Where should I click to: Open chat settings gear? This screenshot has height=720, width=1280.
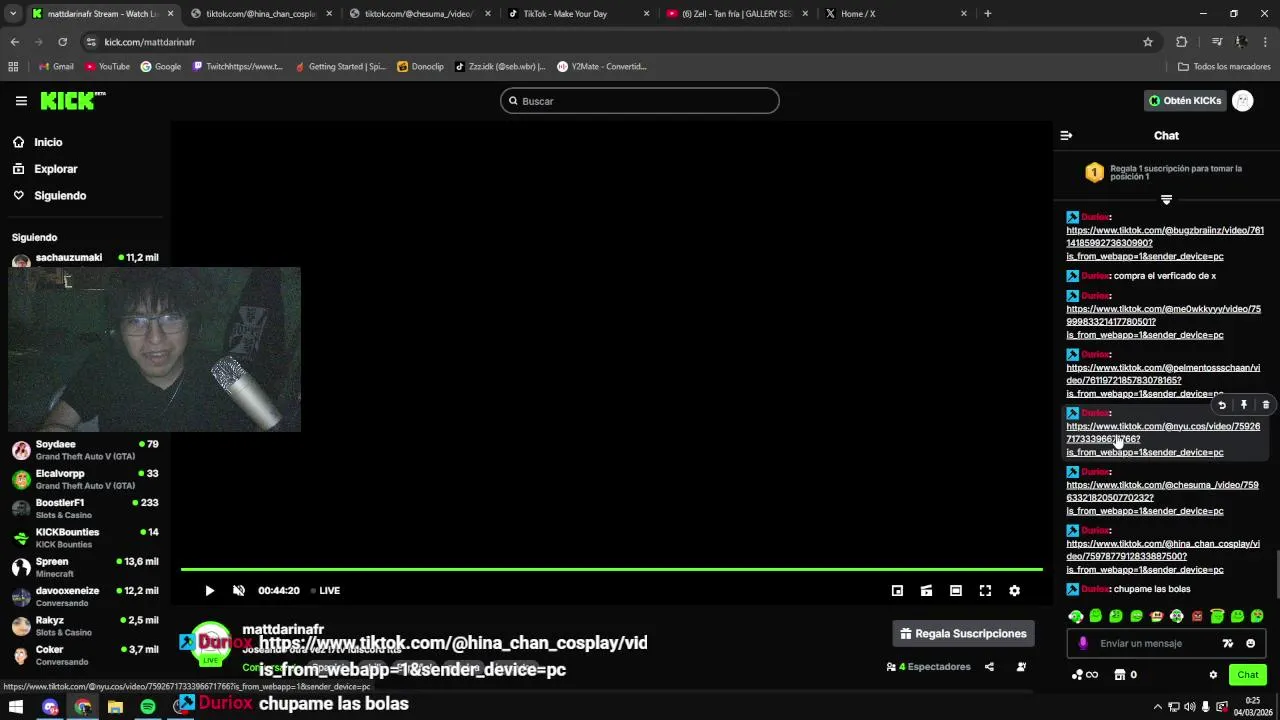(1213, 675)
